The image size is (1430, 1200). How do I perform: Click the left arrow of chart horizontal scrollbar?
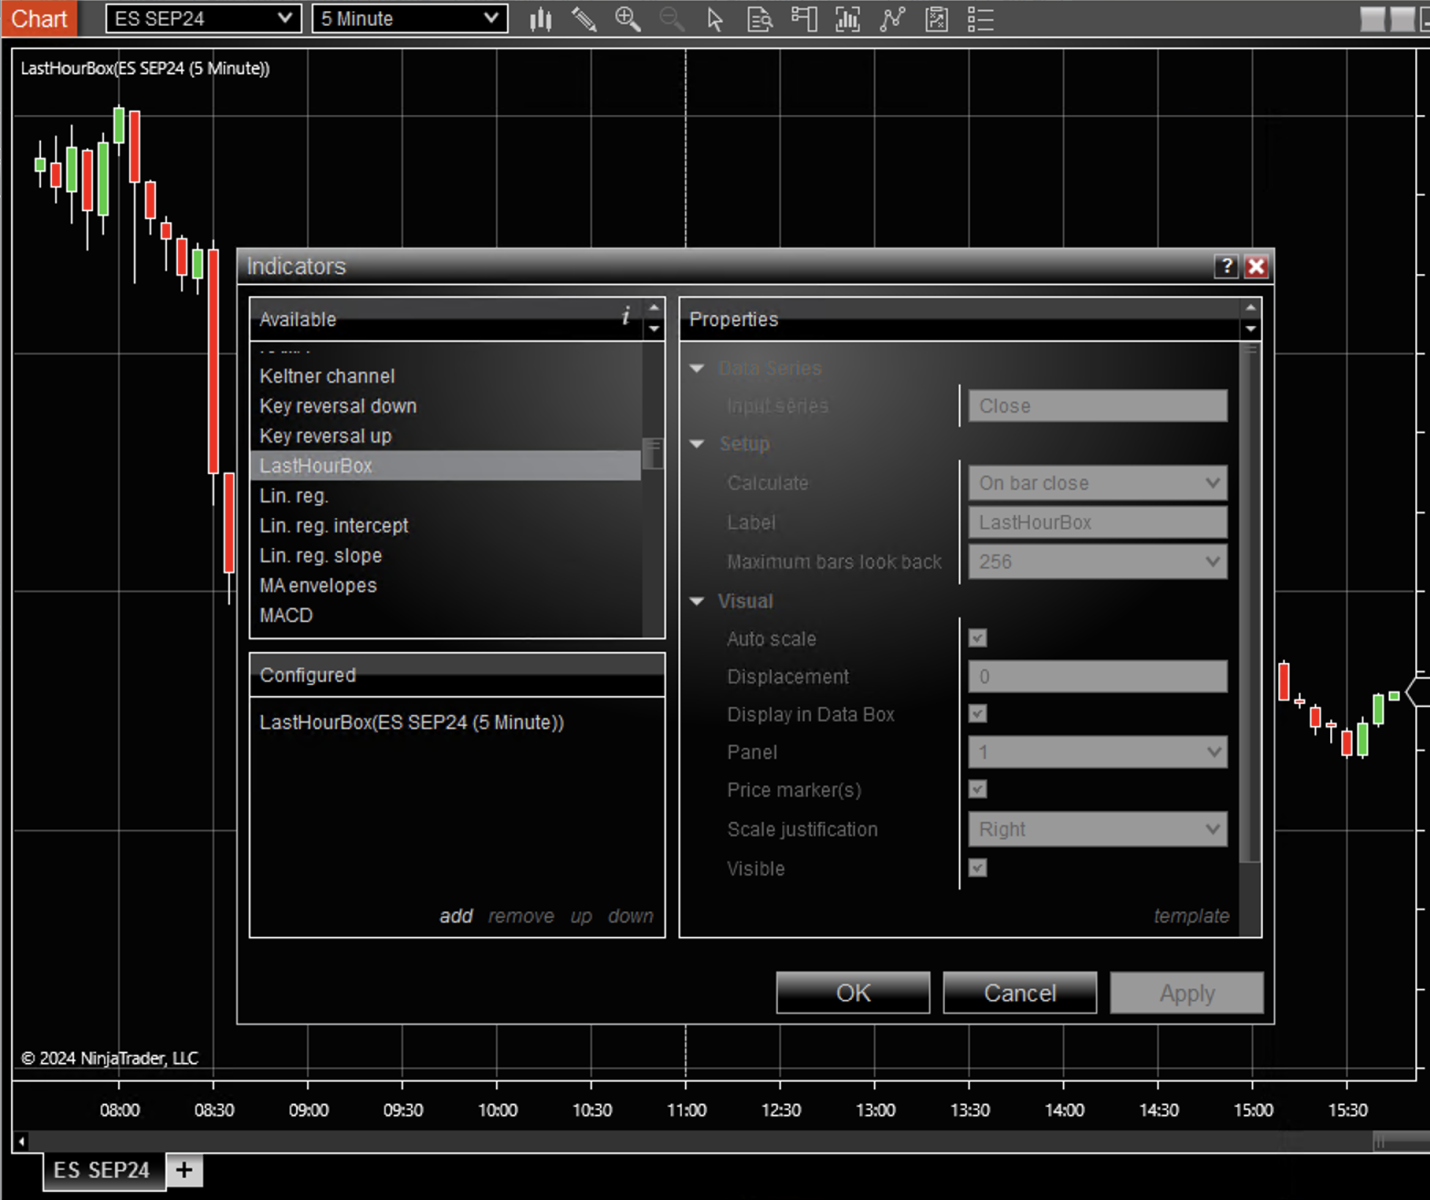[x=21, y=1141]
